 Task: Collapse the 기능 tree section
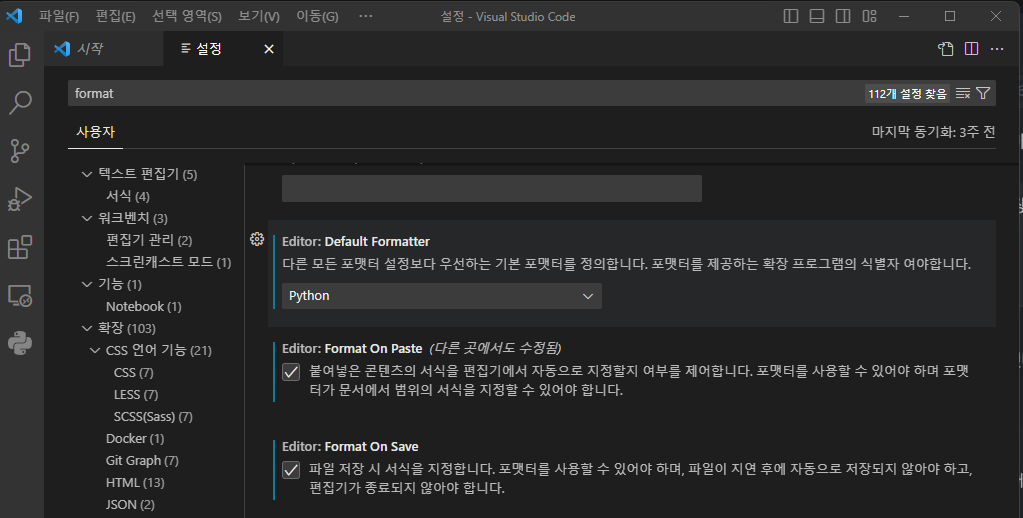click(87, 284)
